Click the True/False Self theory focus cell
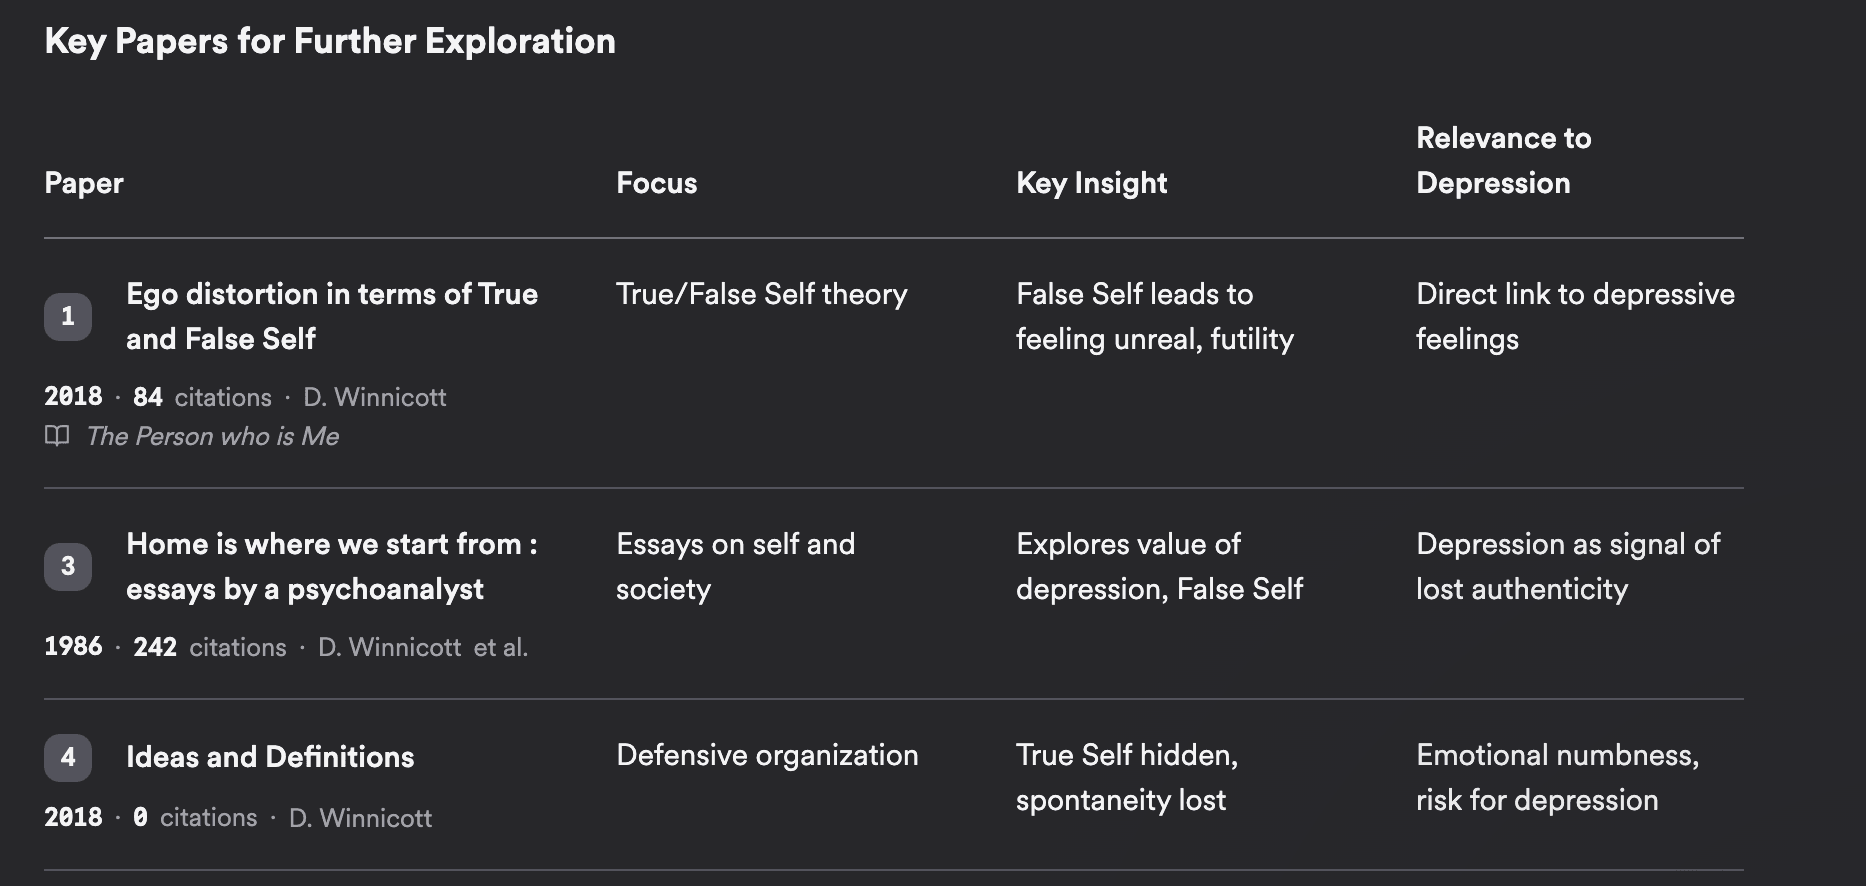Image resolution: width=1866 pixels, height=886 pixels. point(761,294)
